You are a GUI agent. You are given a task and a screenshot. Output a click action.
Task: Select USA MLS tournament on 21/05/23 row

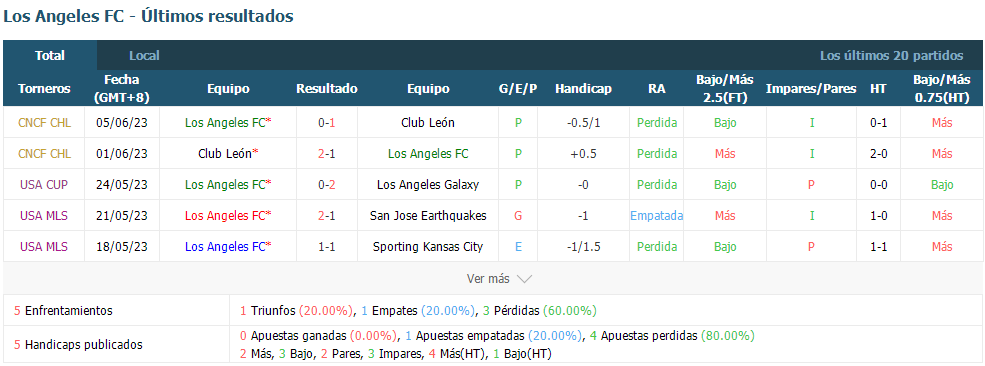44,215
